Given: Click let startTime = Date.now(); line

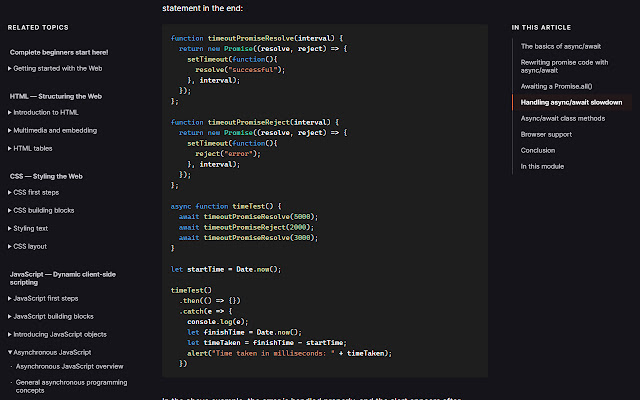Looking at the screenshot, I should [x=226, y=269].
